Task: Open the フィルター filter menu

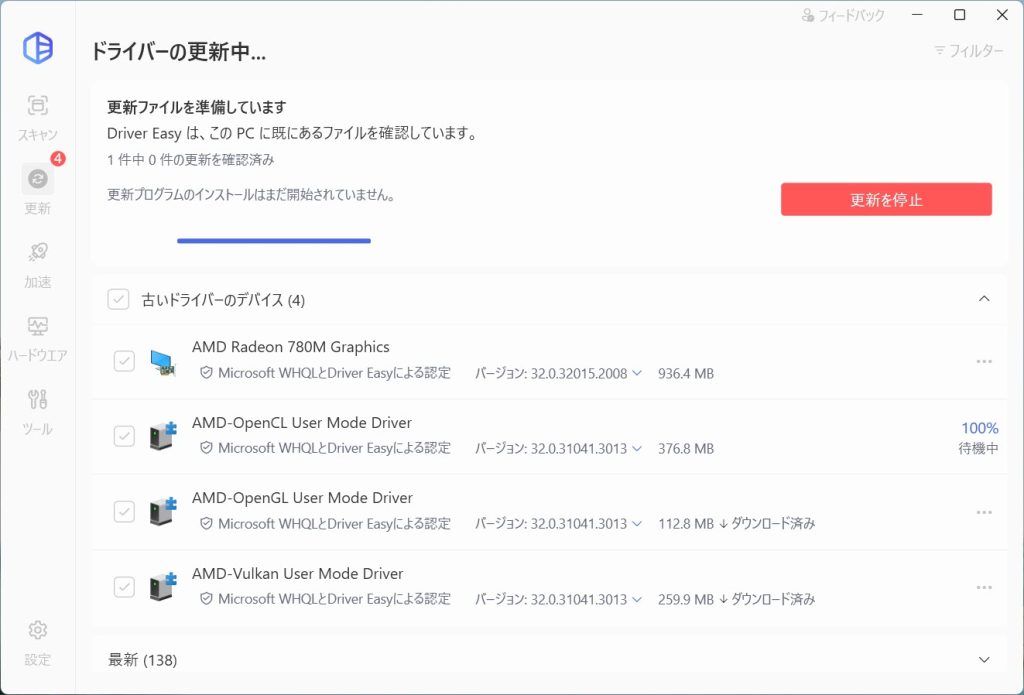Action: click(969, 50)
